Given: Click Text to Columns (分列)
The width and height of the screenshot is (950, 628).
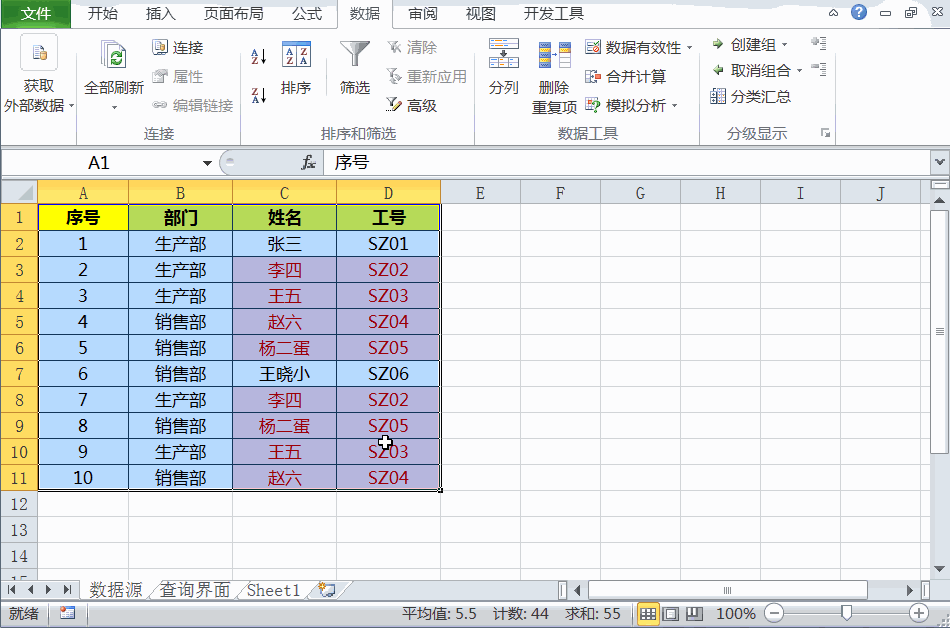Looking at the screenshot, I should [503, 67].
